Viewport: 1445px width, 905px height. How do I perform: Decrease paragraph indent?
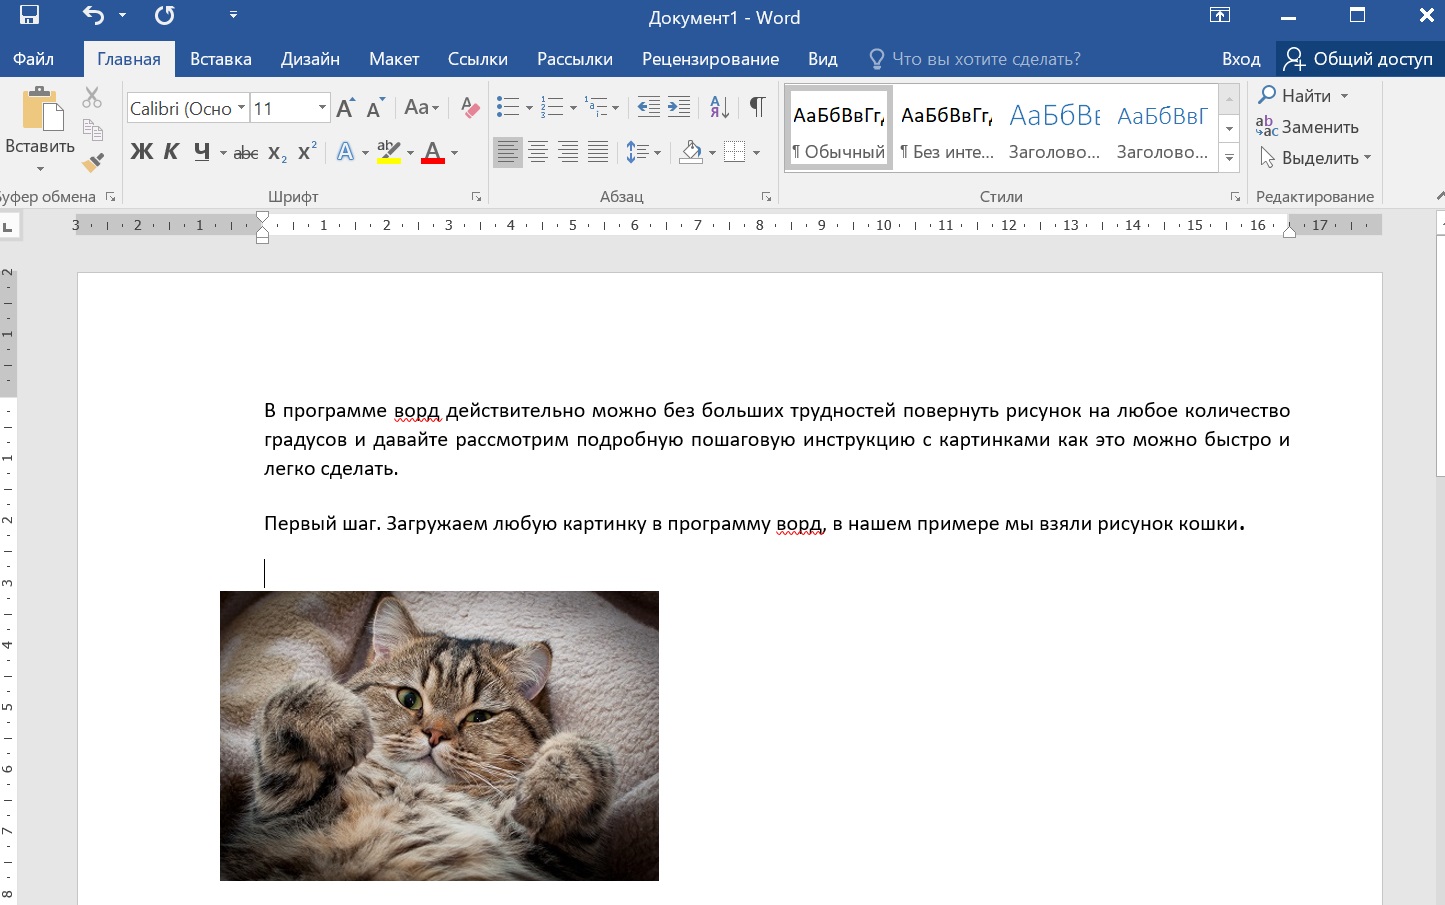tap(648, 108)
